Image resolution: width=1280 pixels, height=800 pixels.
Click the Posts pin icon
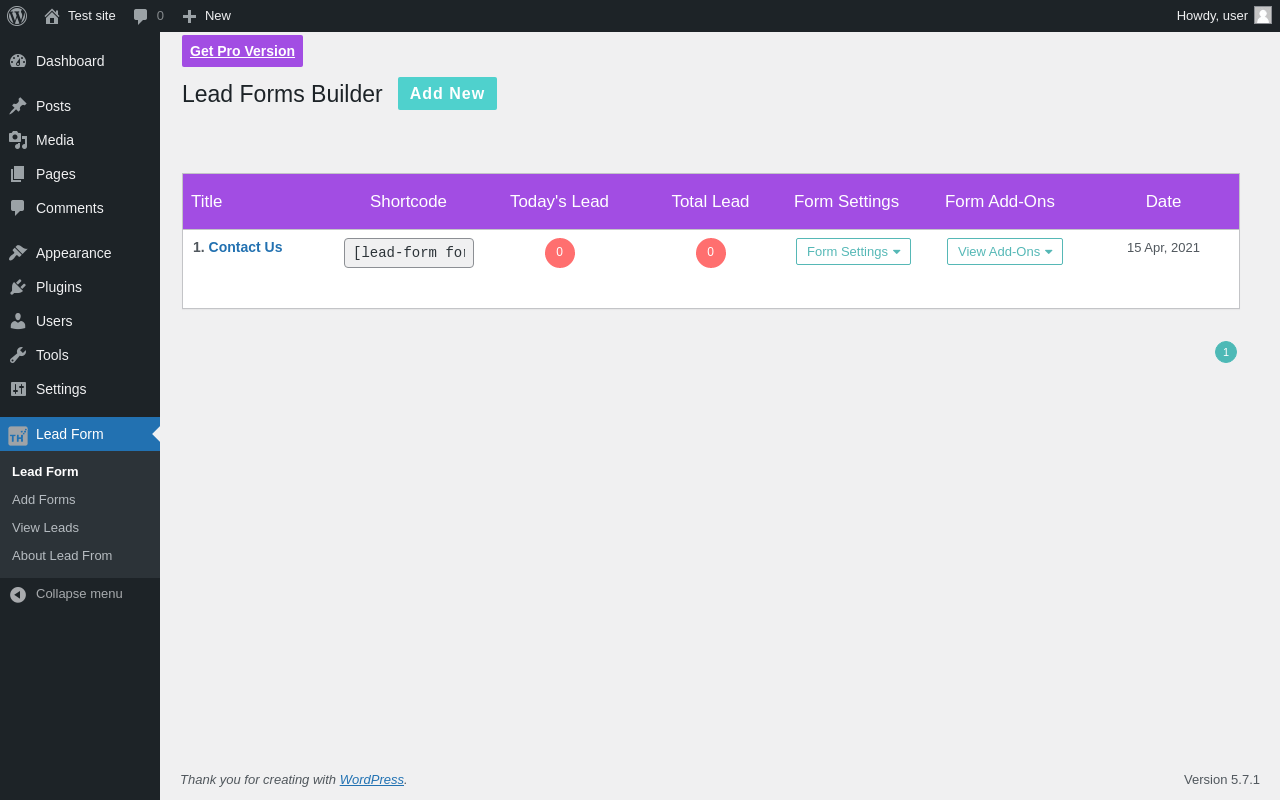(18, 106)
